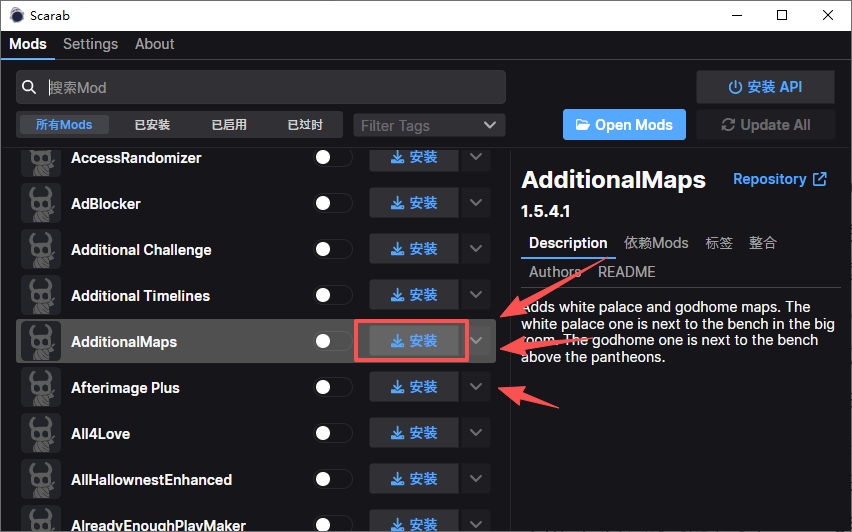Click the 安装 API button

click(765, 87)
